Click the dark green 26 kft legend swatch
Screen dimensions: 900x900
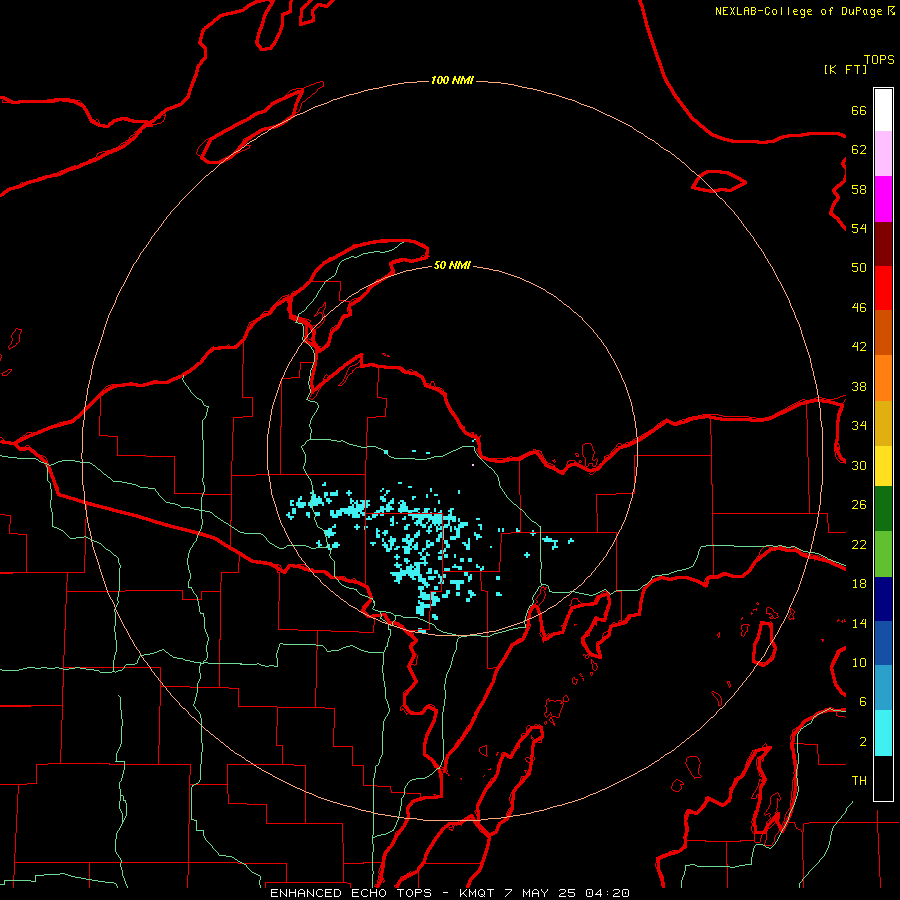[883, 509]
